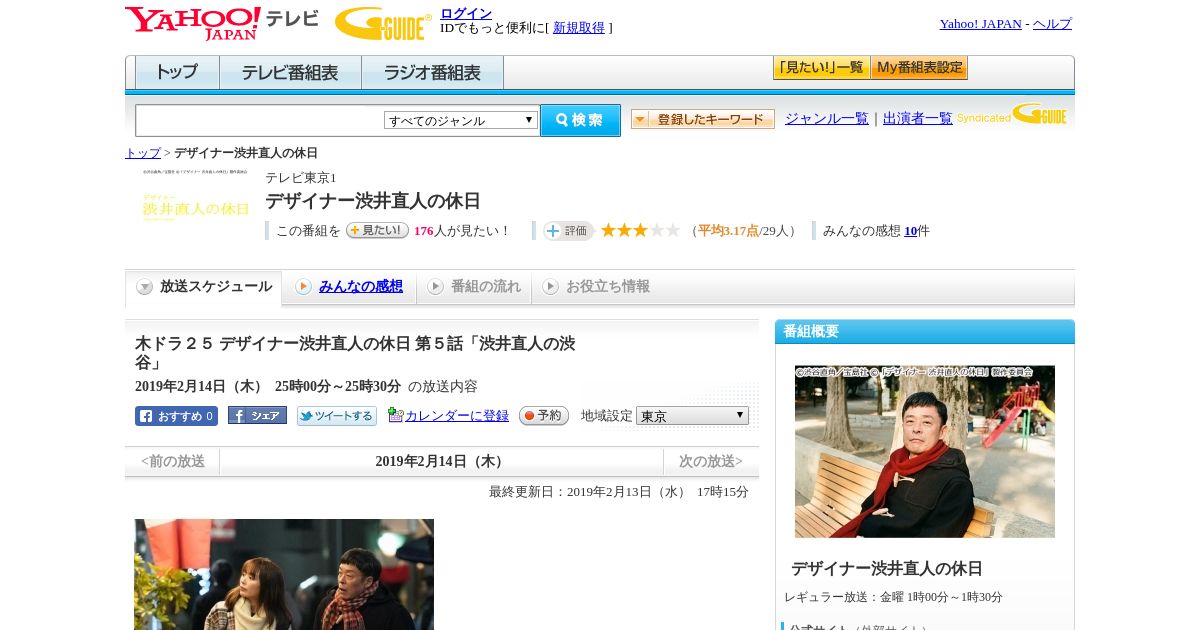Open the 10 reviews count link

click(x=911, y=231)
